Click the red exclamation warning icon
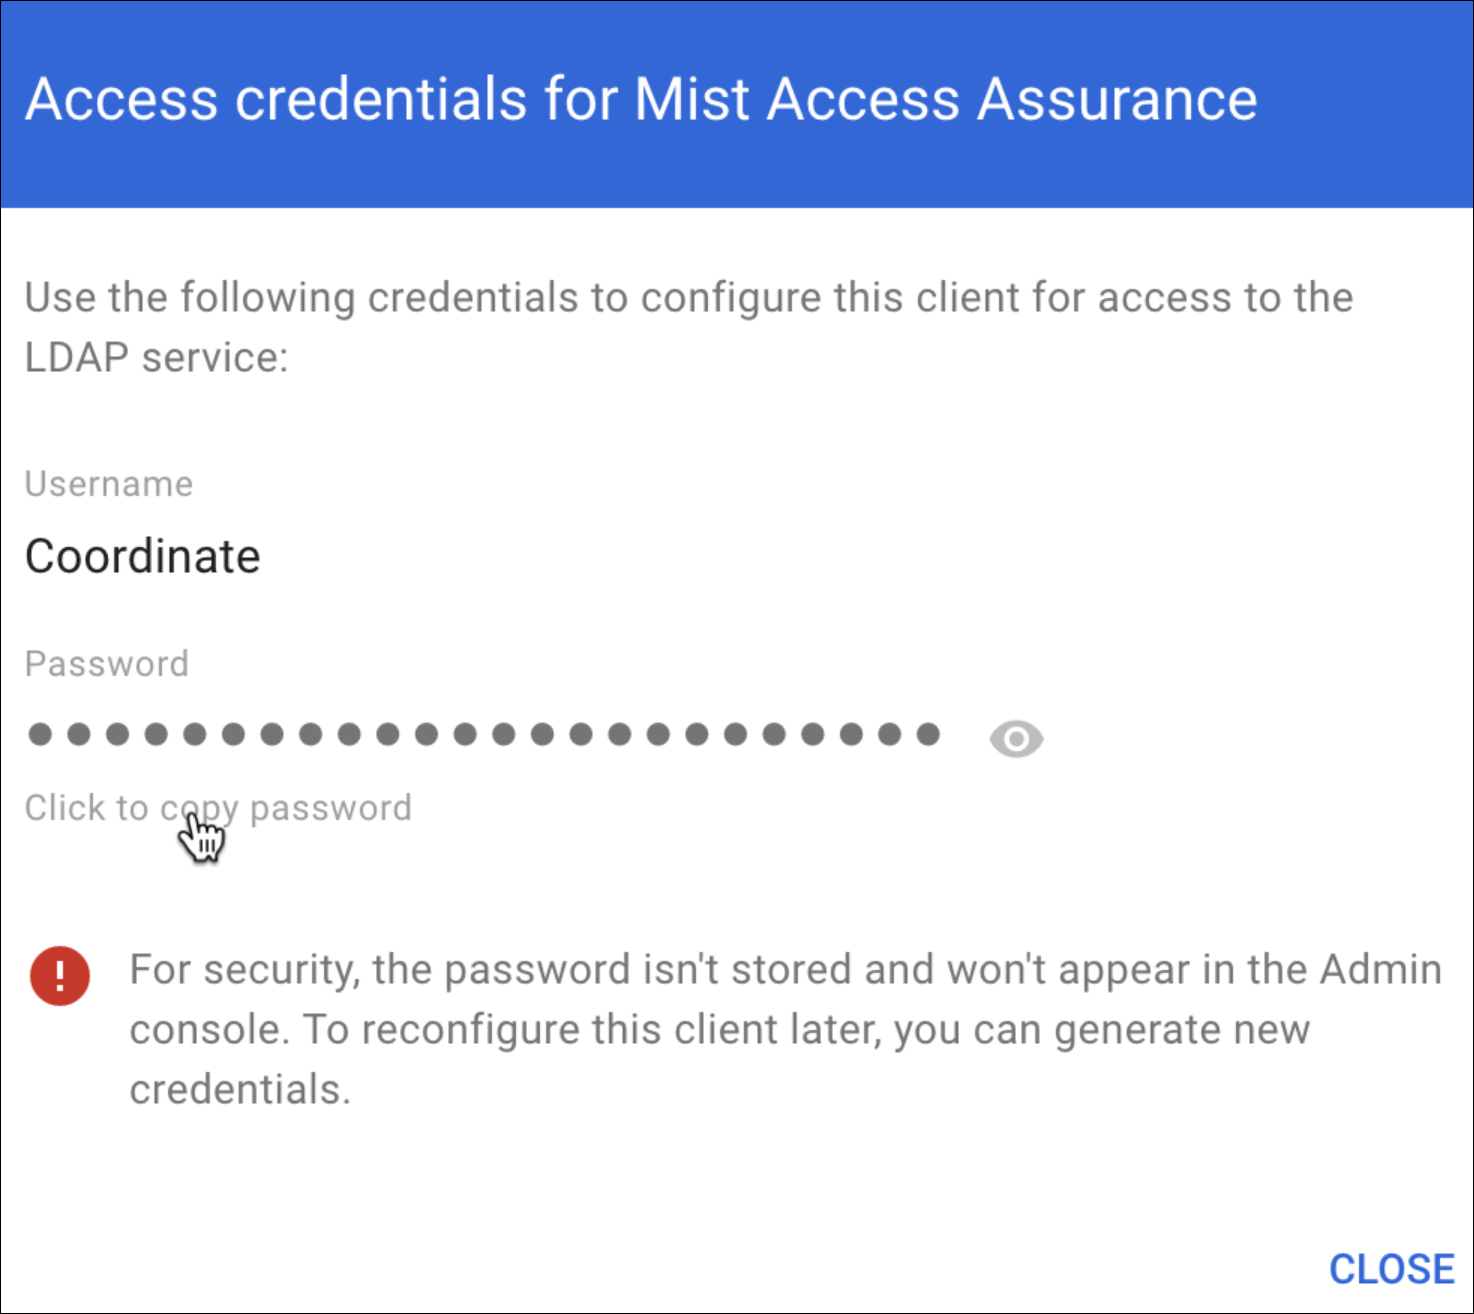The image size is (1474, 1314). tap(60, 976)
